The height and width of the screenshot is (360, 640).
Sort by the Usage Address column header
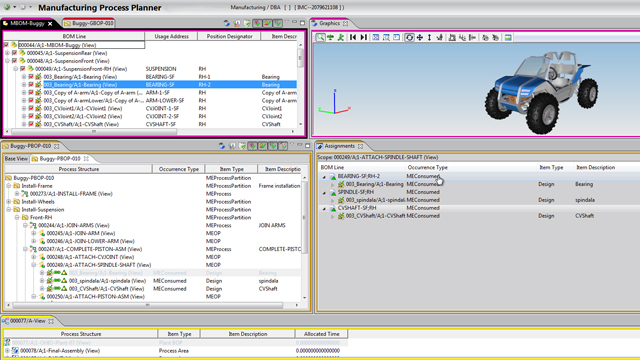coord(171,36)
